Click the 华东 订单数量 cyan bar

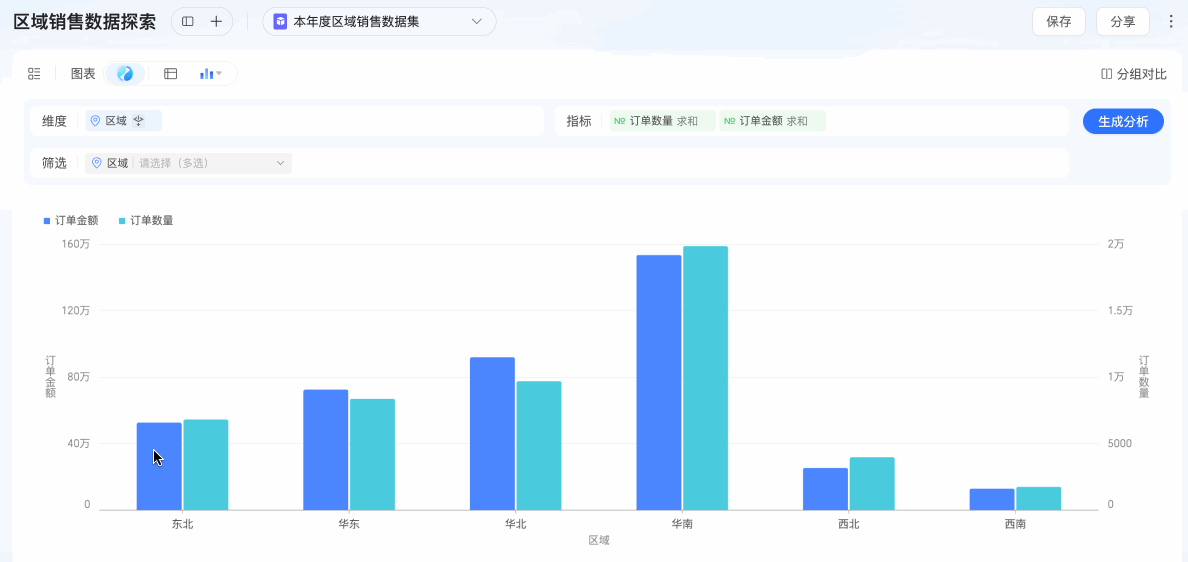click(372, 454)
